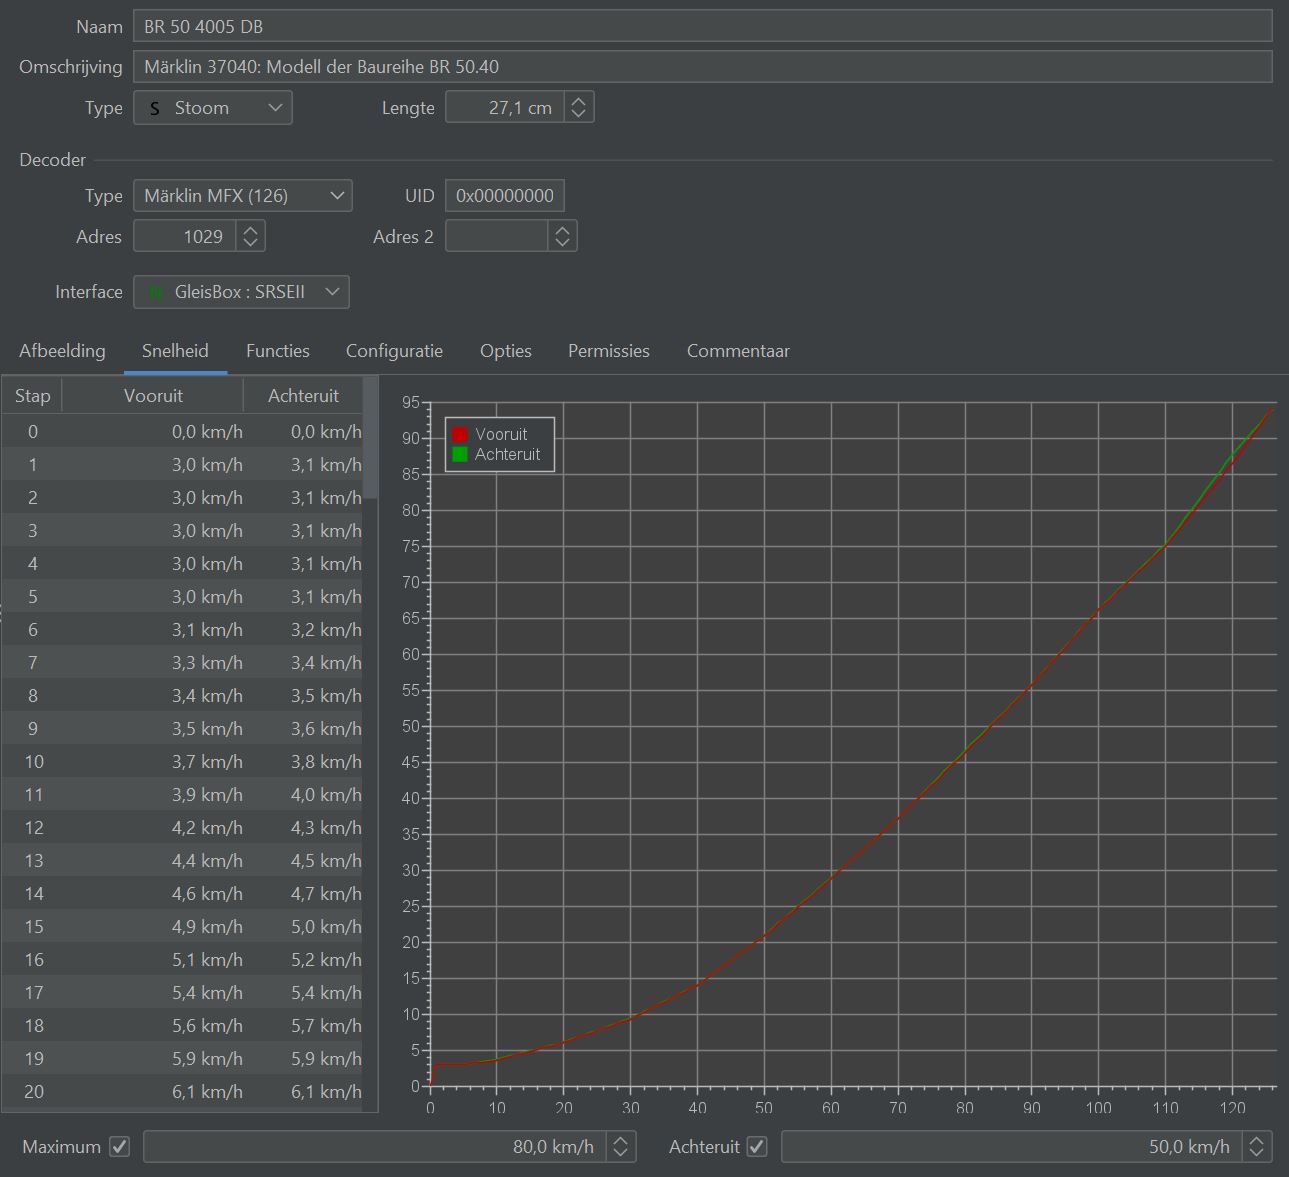Image resolution: width=1289 pixels, height=1177 pixels.
Task: Select the Snelheid tab
Action: point(175,351)
